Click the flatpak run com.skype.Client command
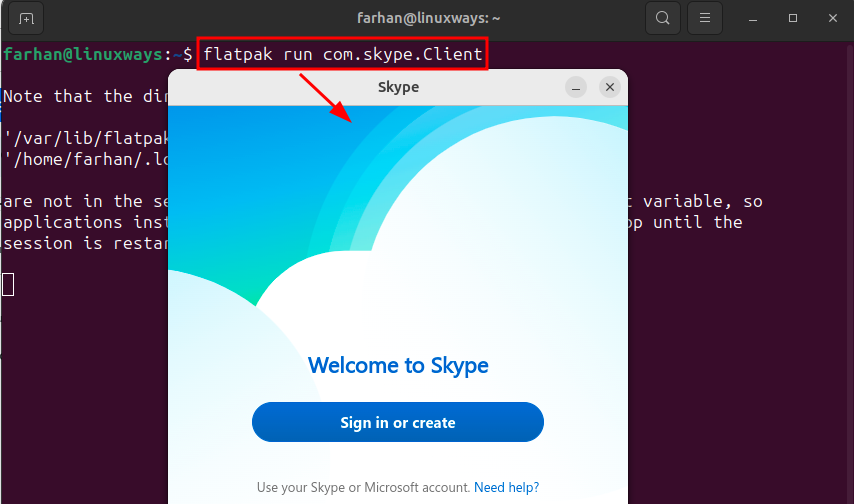The height and width of the screenshot is (504, 854). pos(343,54)
